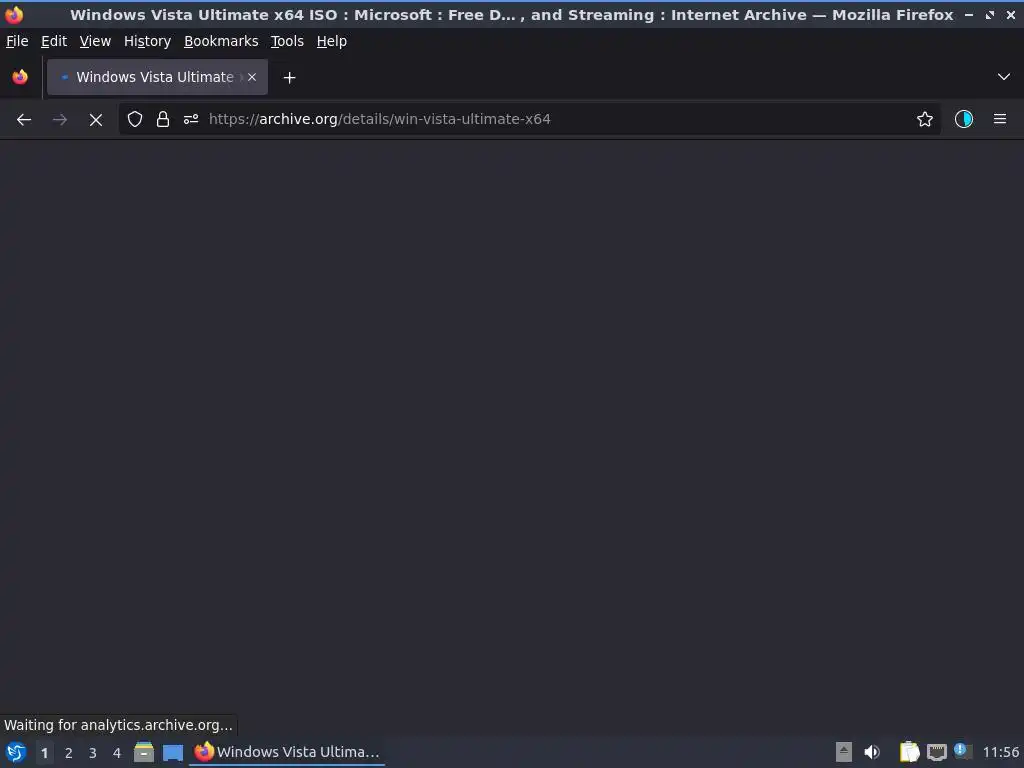Viewport: 1024px width, 768px height.
Task: Open the Firefox hamburger menu
Action: point(1000,120)
